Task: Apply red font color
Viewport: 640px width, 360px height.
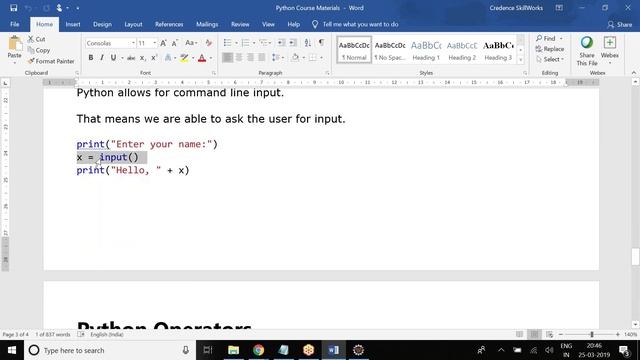Action: coord(202,58)
